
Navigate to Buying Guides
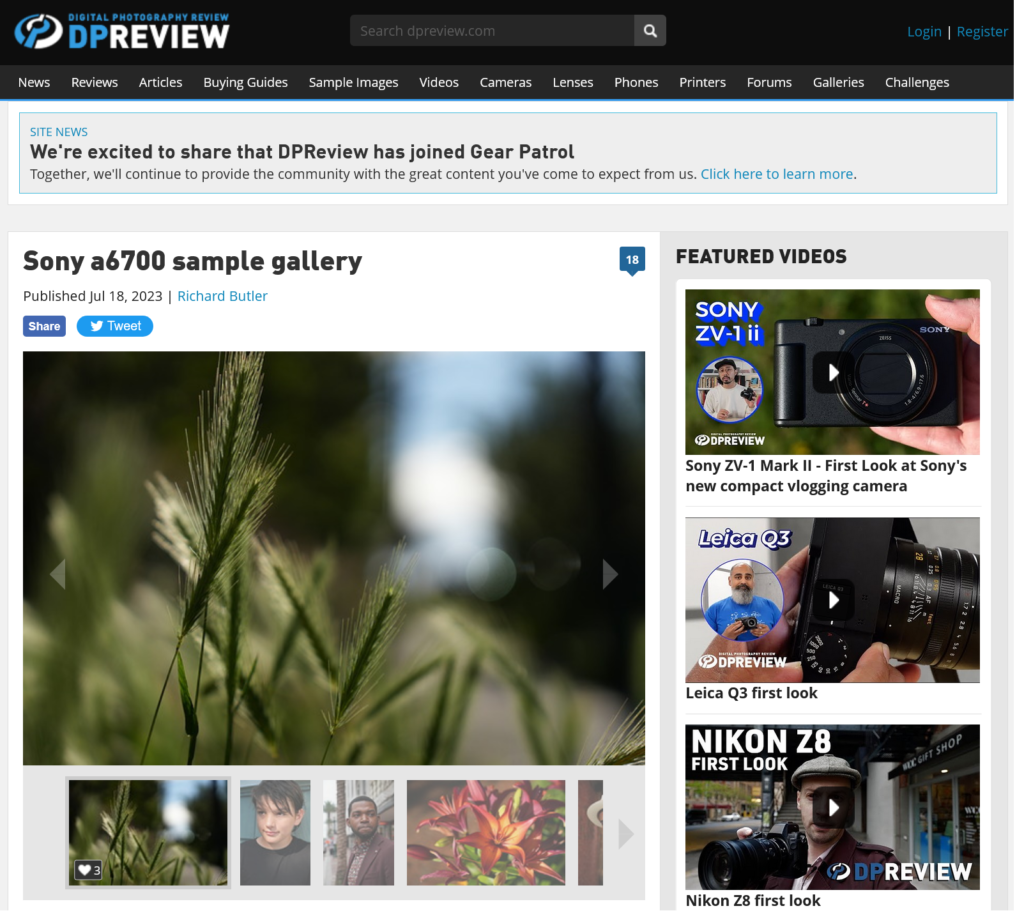pos(245,82)
